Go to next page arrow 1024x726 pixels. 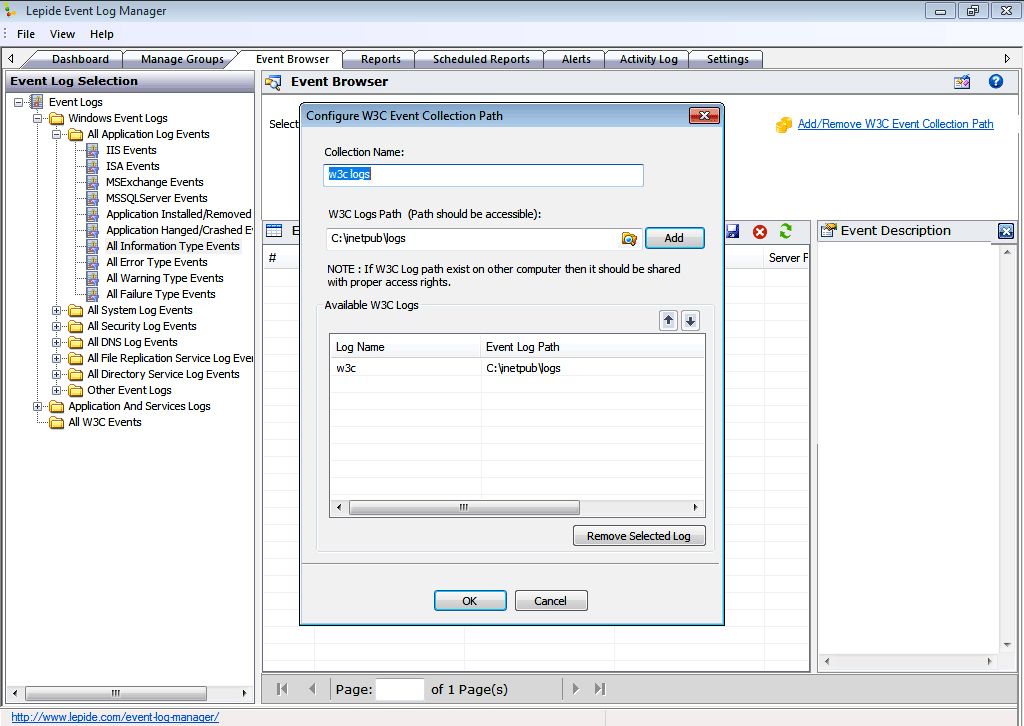click(575, 689)
